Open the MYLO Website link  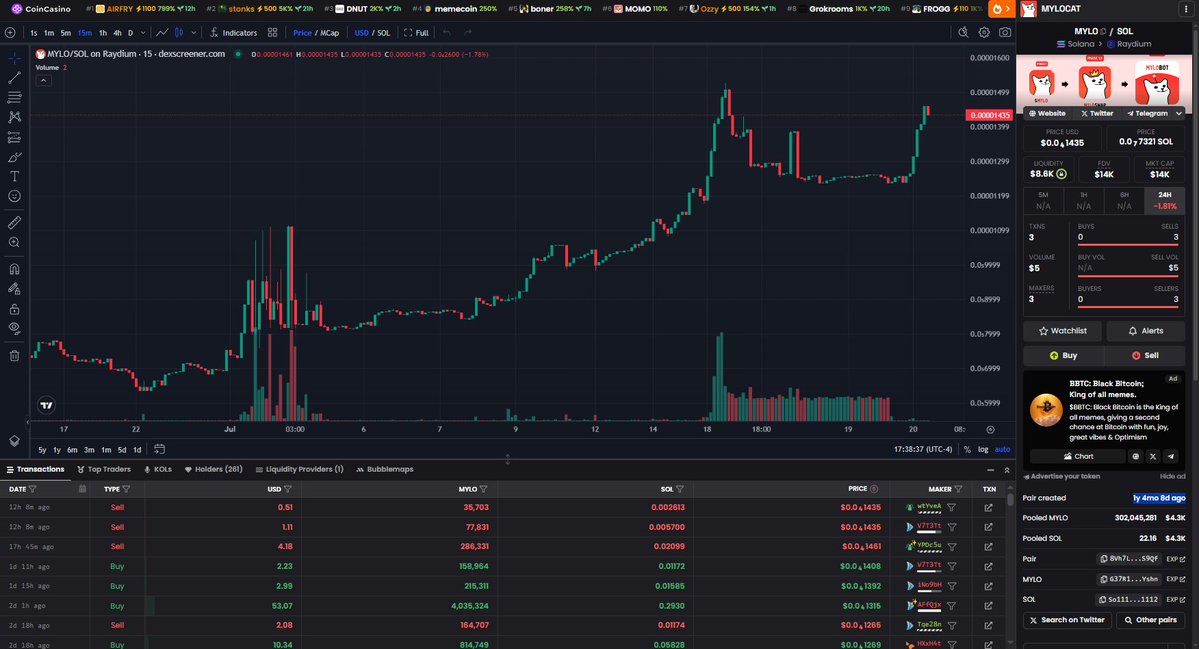[1047, 113]
